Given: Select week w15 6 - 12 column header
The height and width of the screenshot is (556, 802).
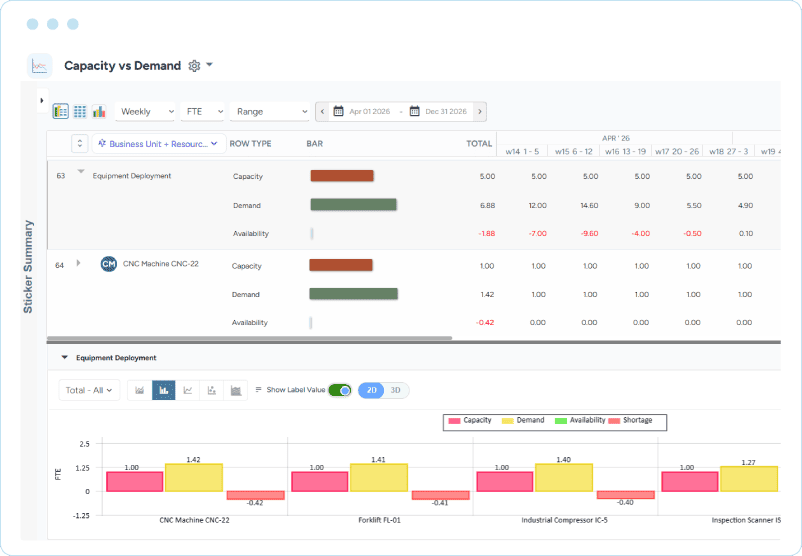Looking at the screenshot, I should [573, 151].
